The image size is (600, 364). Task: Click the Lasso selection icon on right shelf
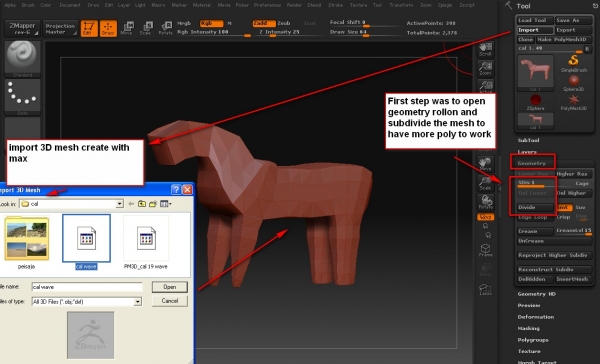[485, 289]
